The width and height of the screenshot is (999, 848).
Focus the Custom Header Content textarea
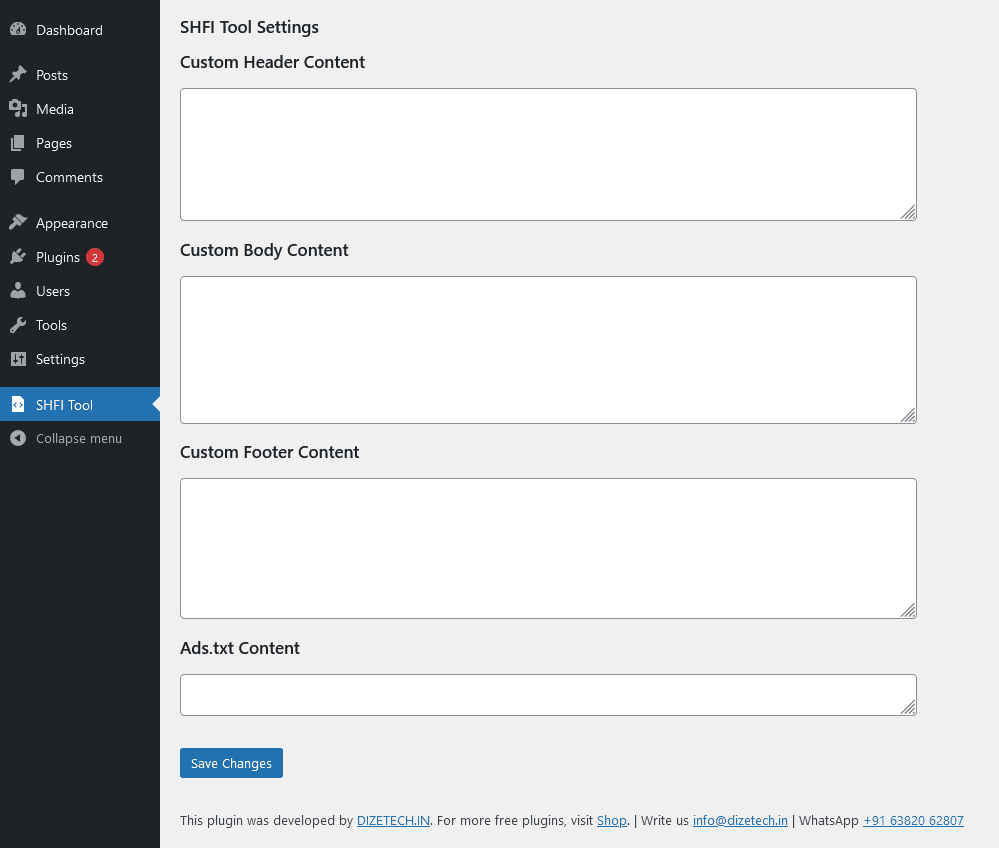(x=548, y=154)
